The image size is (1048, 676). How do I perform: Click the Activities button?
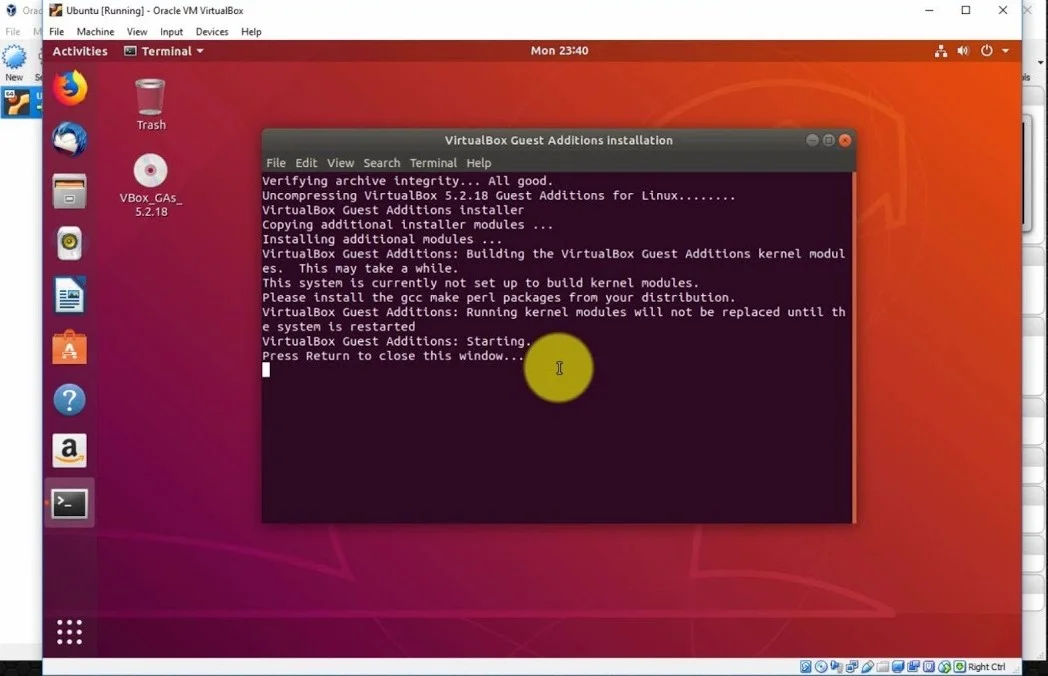pos(80,51)
